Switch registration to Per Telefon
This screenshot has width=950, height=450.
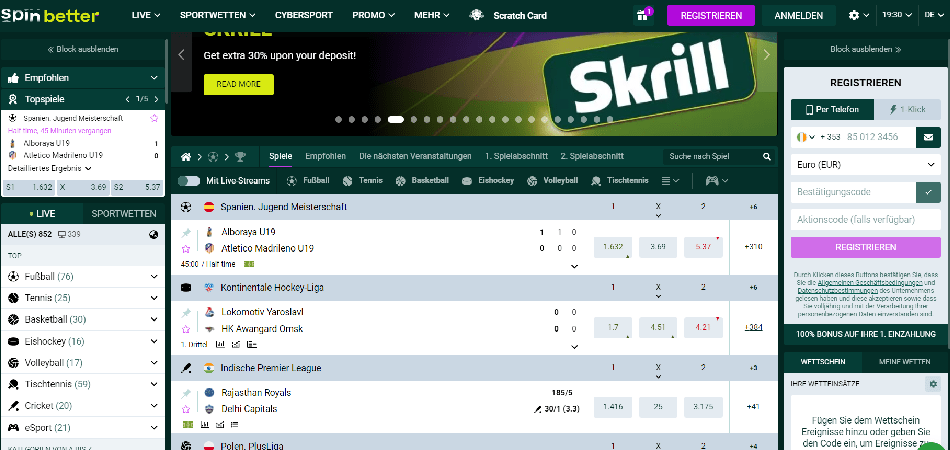point(828,108)
